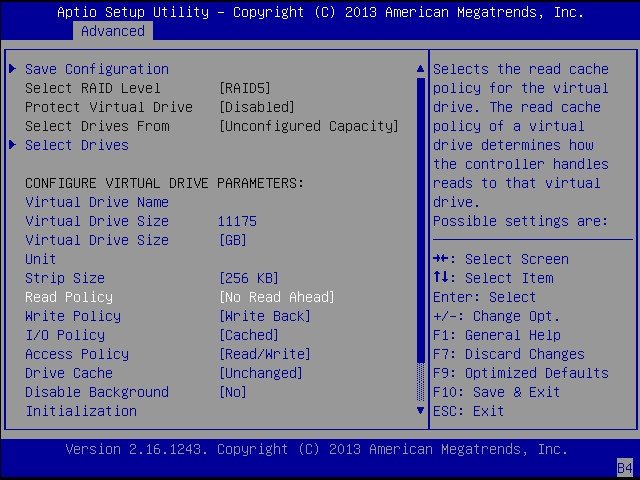
Task: Edit virtual drive size value 11175
Action: (237, 221)
